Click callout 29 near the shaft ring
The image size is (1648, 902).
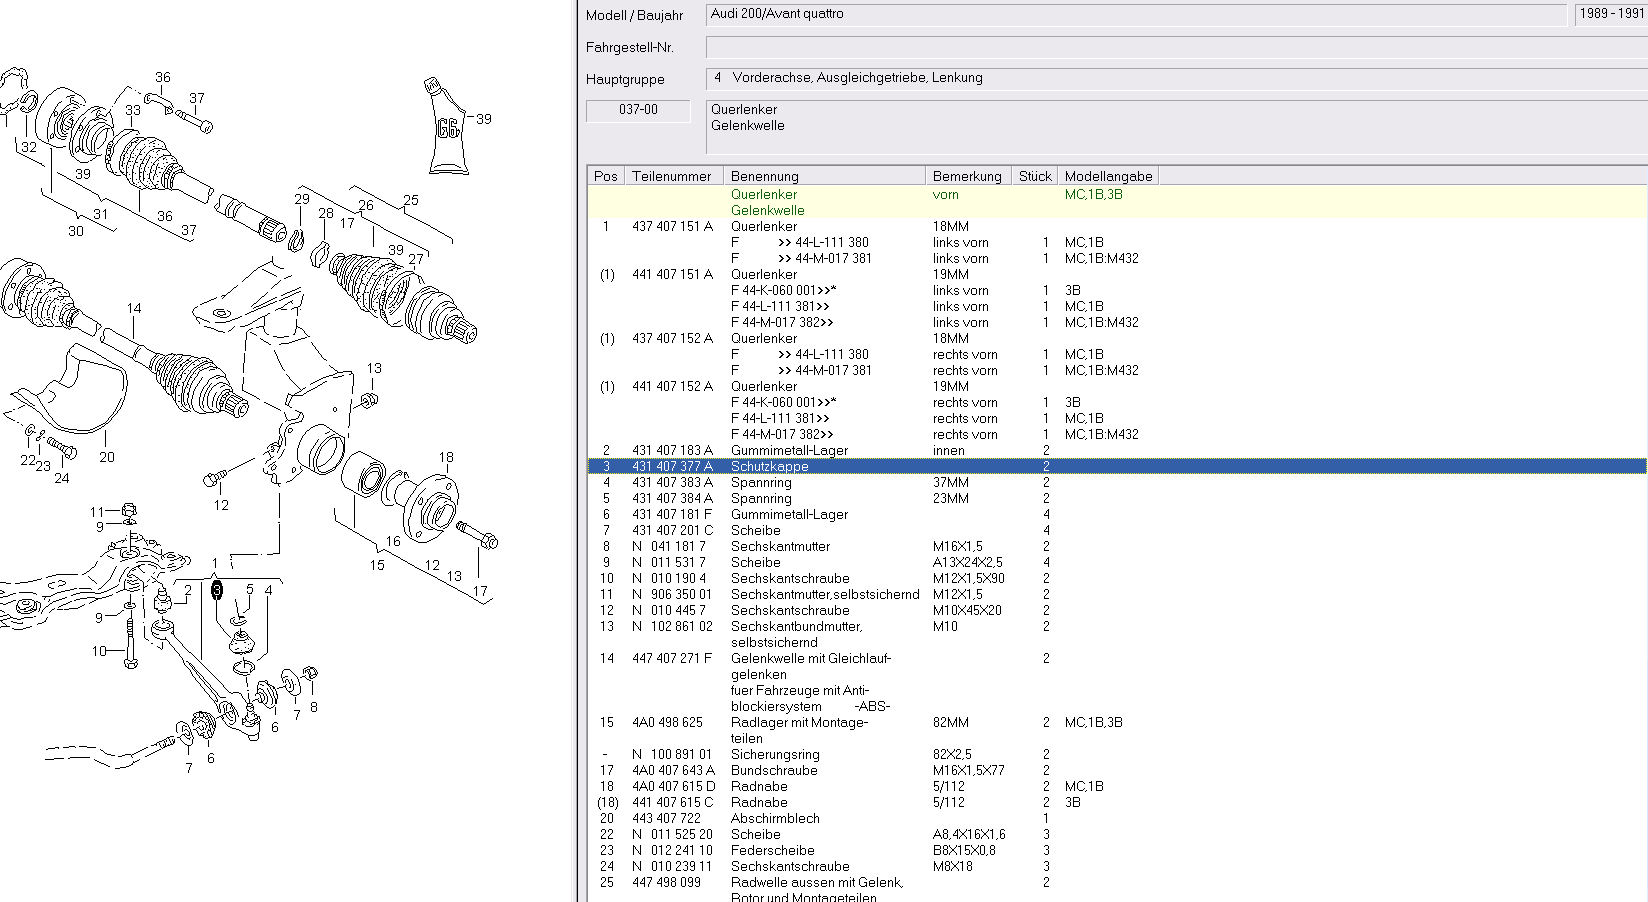(302, 200)
